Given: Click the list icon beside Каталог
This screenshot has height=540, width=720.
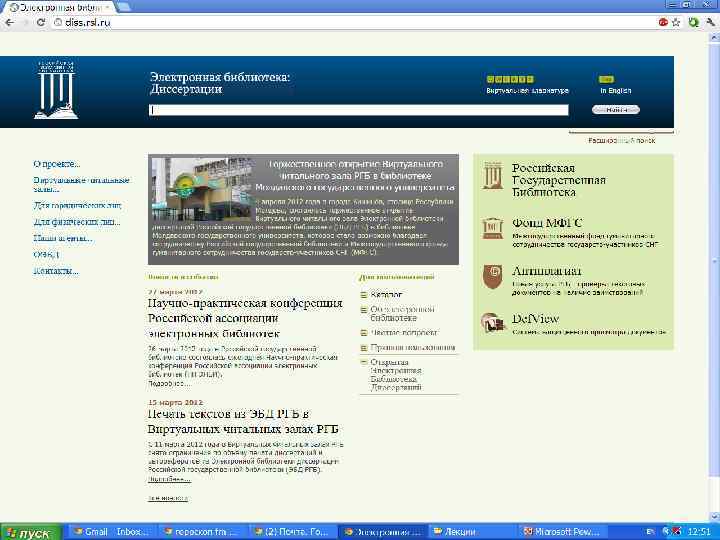Looking at the screenshot, I should click(364, 295).
